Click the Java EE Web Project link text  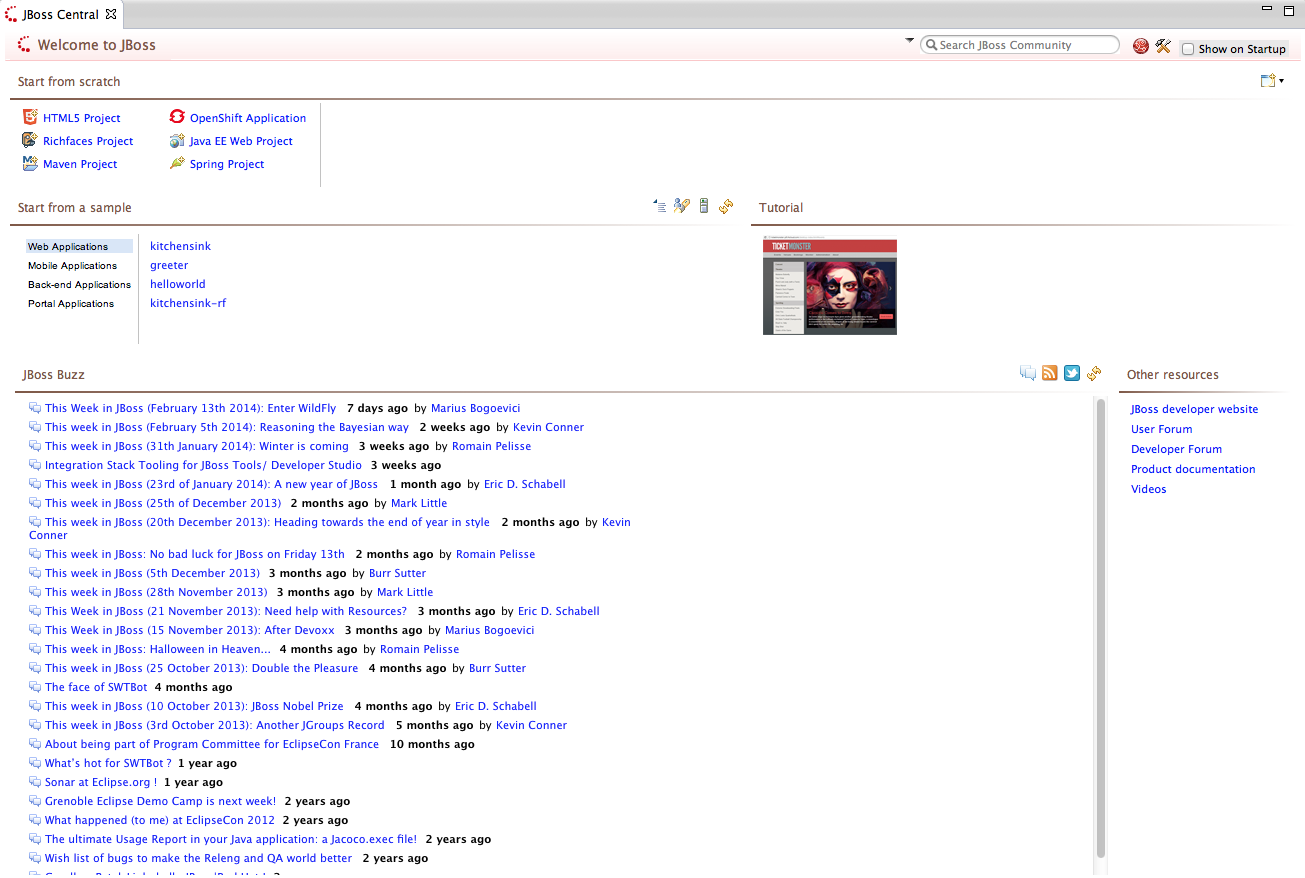241,141
